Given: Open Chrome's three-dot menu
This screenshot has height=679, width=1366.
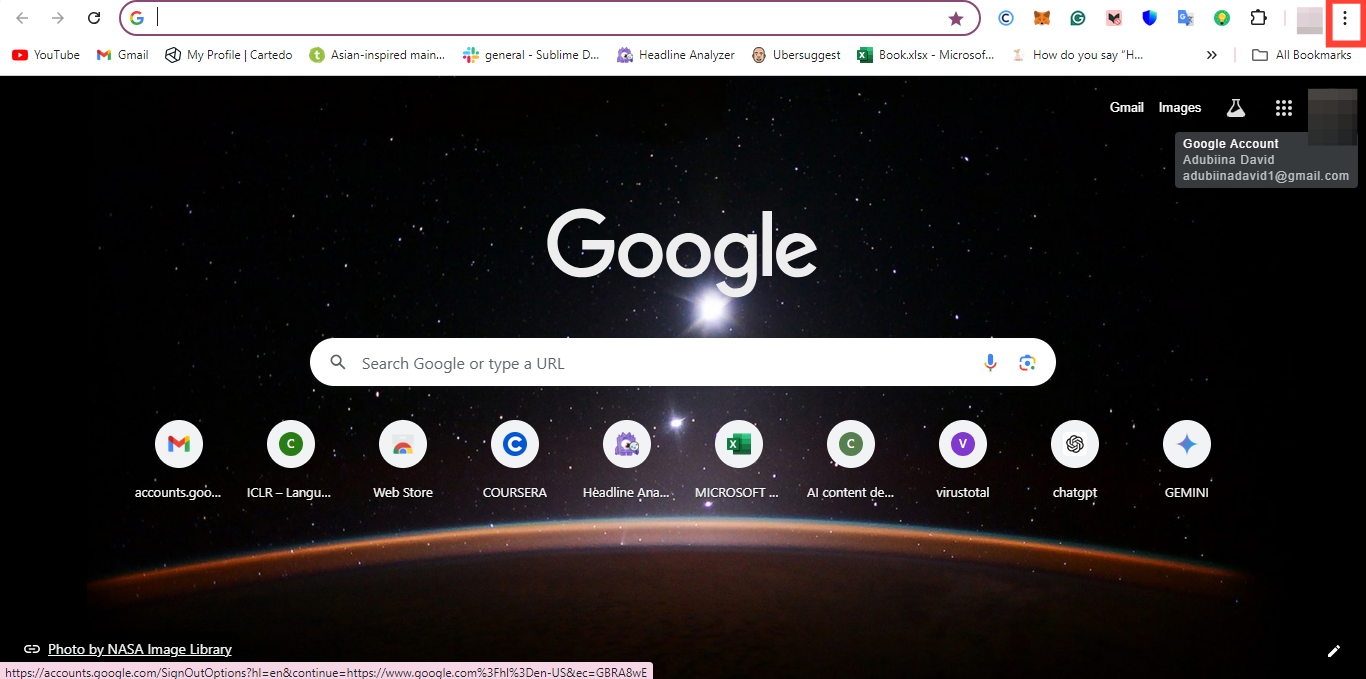Looking at the screenshot, I should tap(1345, 19).
